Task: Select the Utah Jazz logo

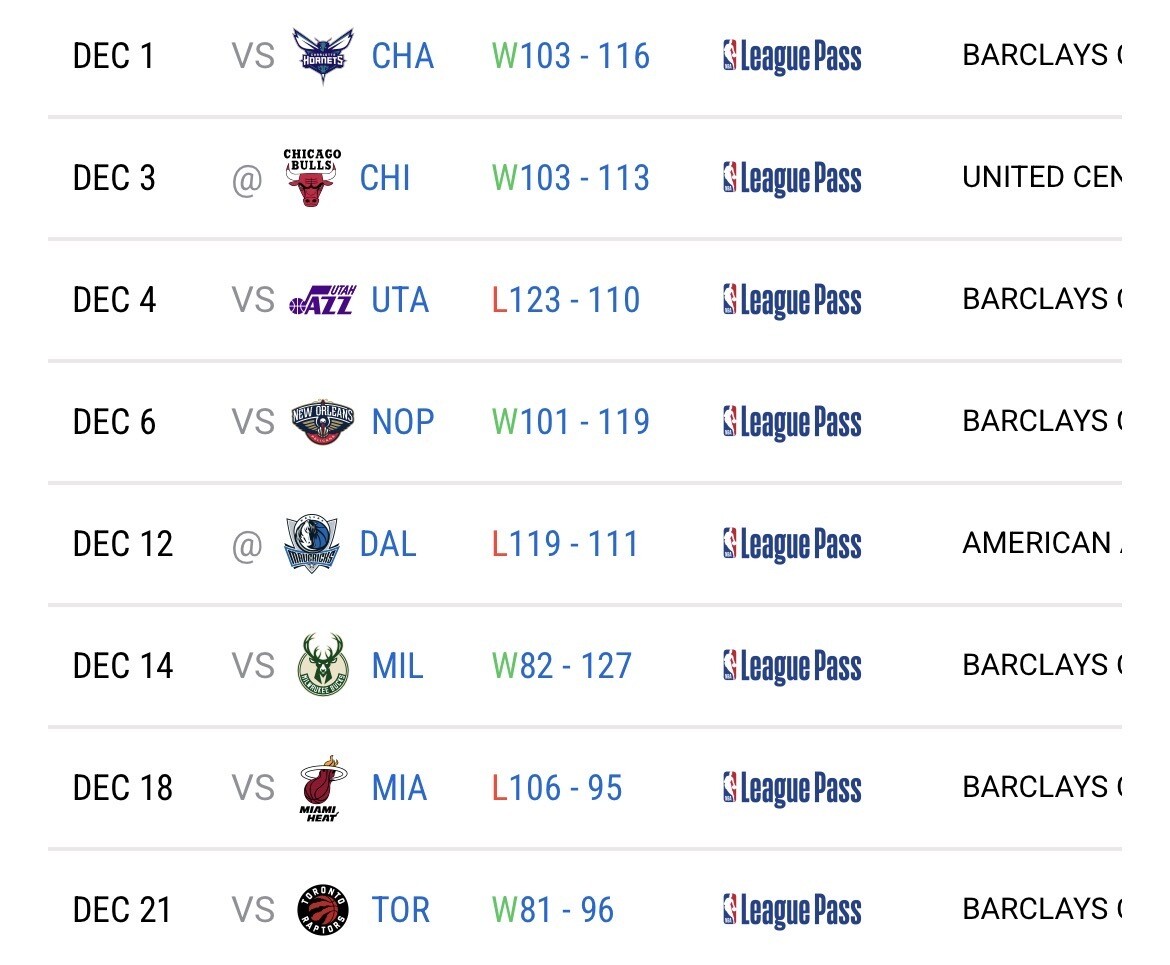Action: pos(322,300)
